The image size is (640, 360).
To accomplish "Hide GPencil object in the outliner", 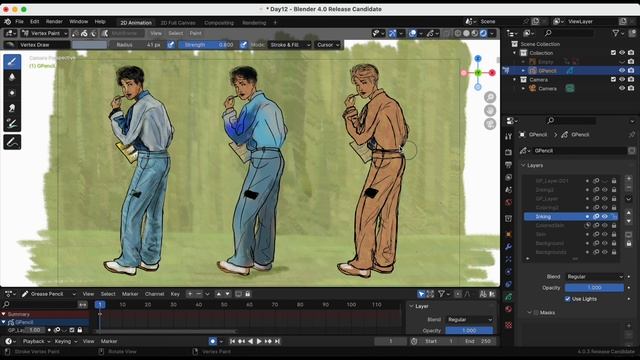I will coord(622,71).
